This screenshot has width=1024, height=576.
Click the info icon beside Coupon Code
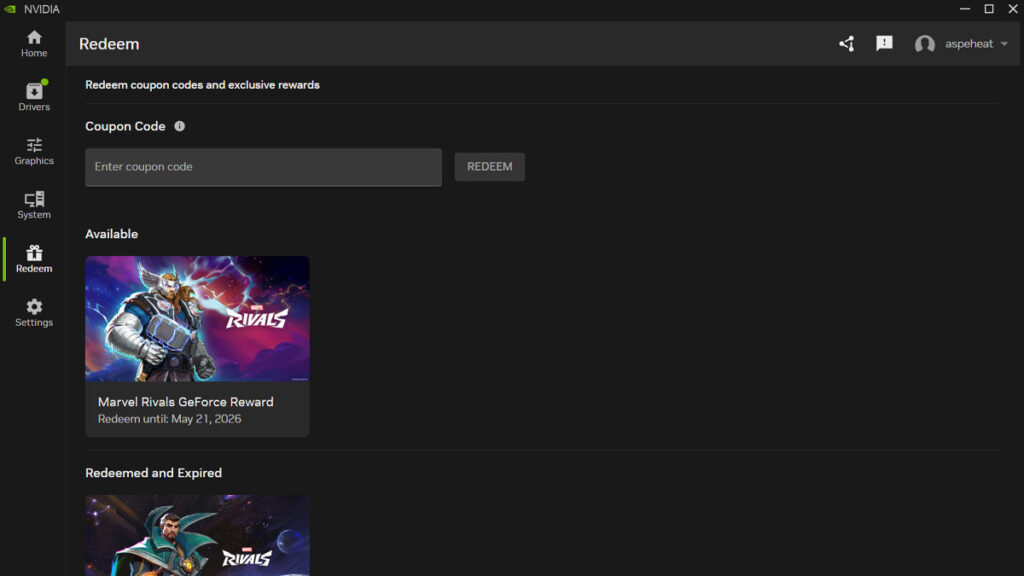180,126
